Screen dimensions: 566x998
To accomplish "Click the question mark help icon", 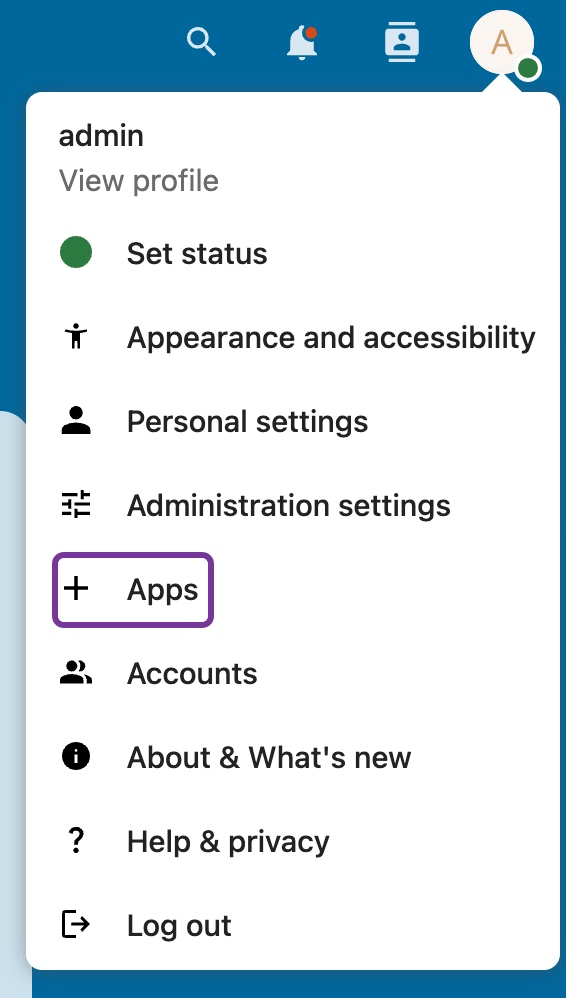I will coord(76,841).
